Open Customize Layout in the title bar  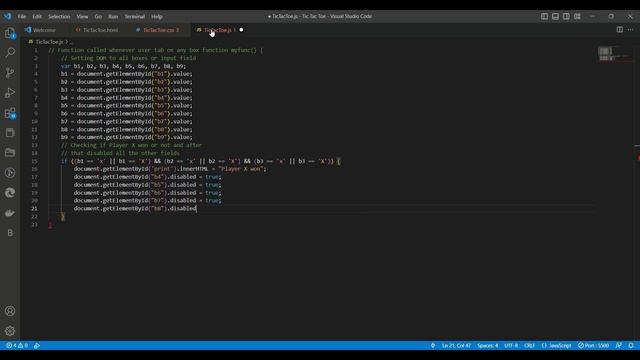[x=577, y=16]
